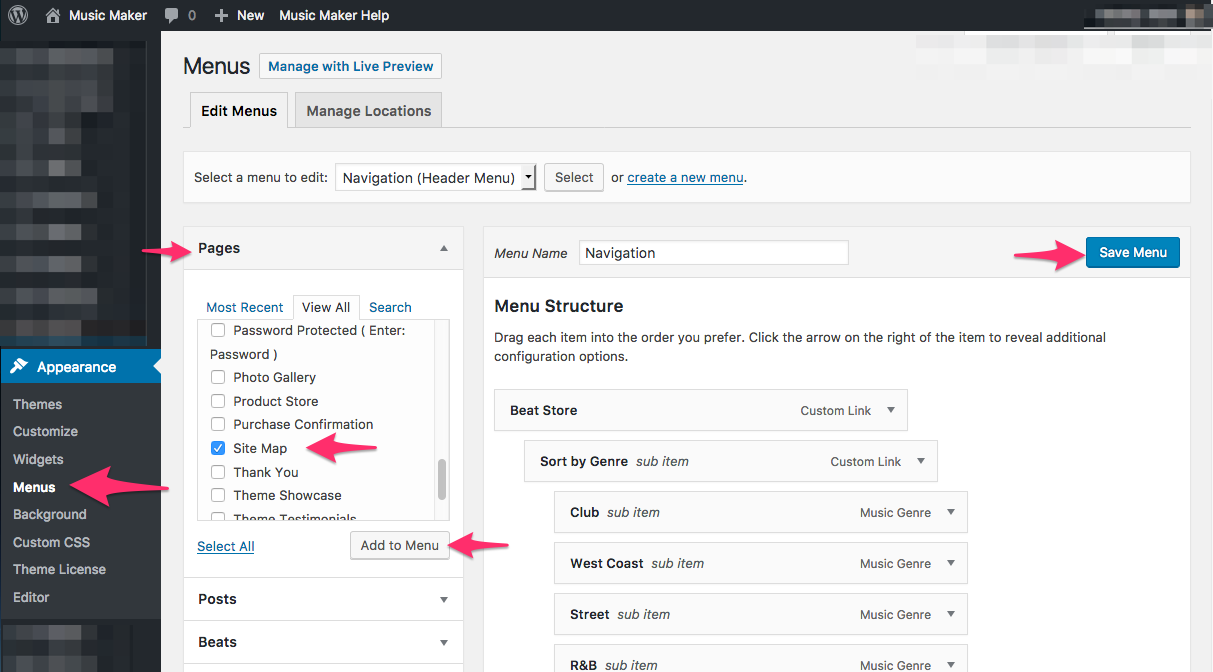Image resolution: width=1213 pixels, height=672 pixels.
Task: Open Customize in sidebar
Action: coord(45,431)
